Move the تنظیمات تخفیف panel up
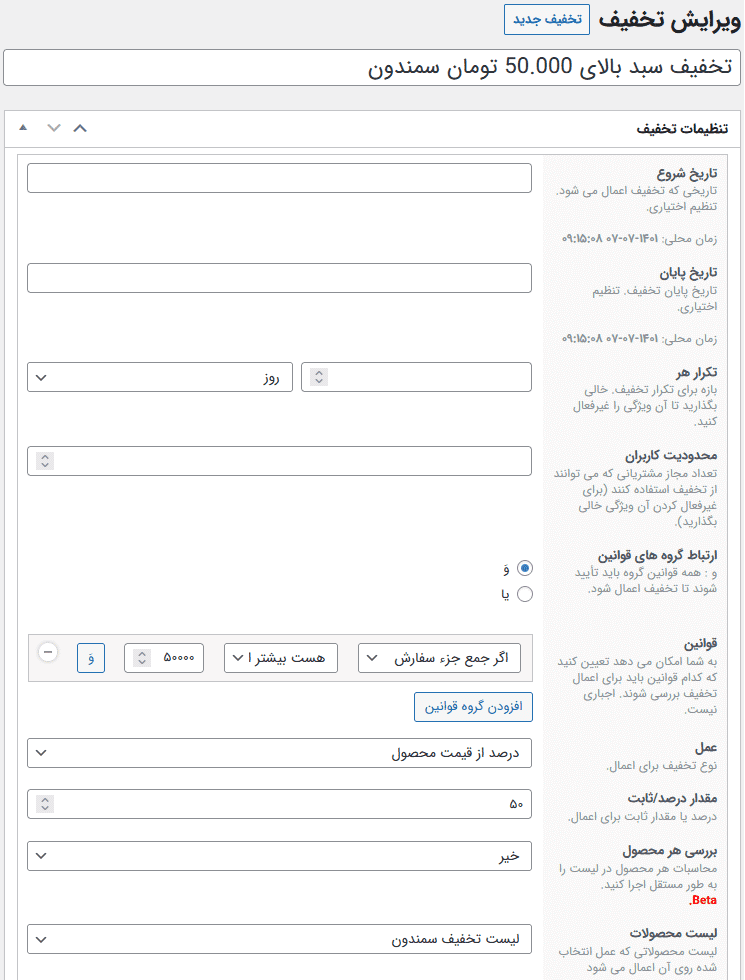Viewport: 745px width, 980px height. tap(80, 128)
